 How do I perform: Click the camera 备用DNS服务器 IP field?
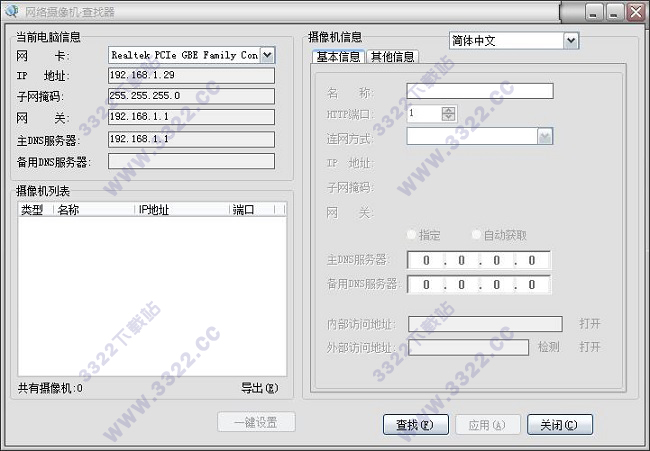point(479,284)
